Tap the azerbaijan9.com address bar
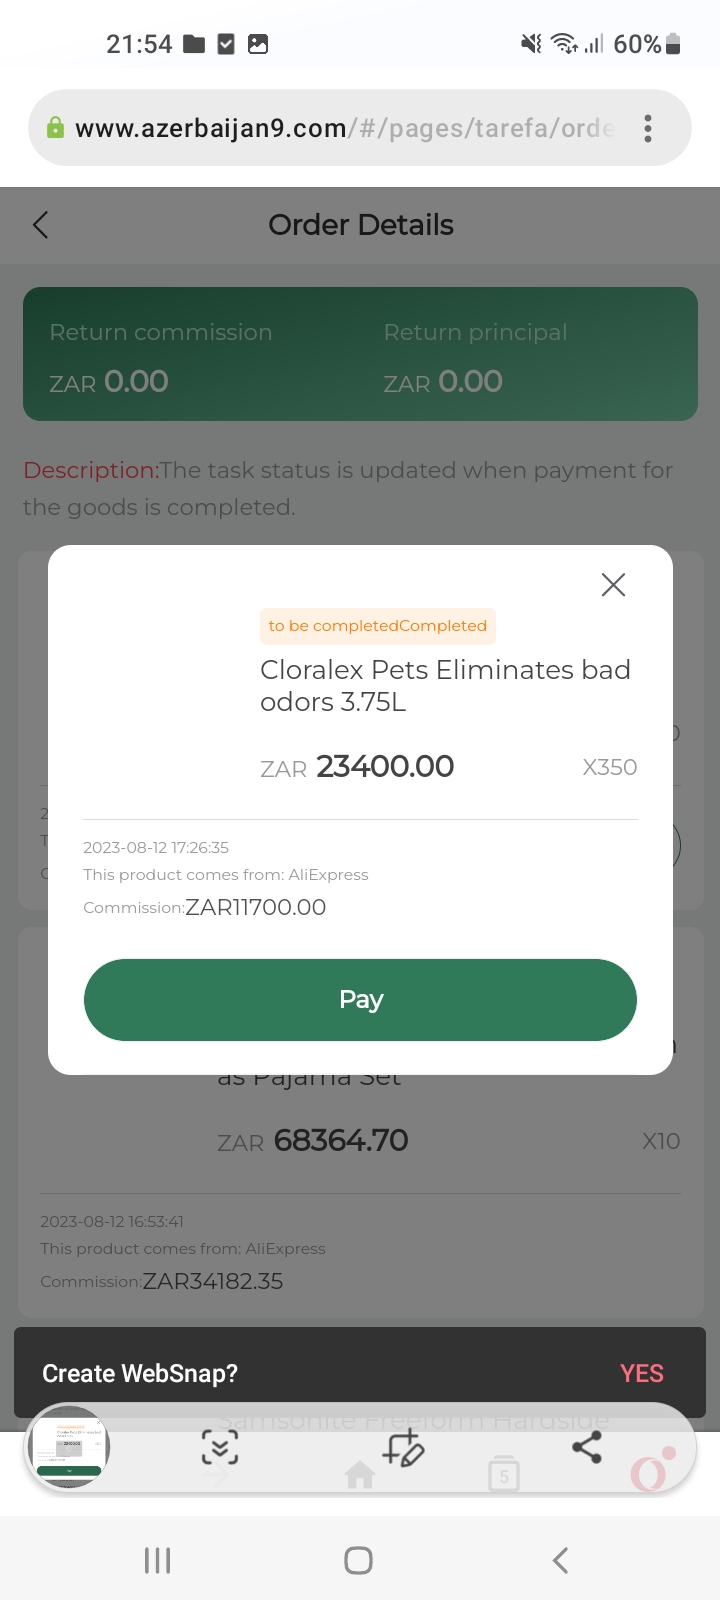 (x=340, y=128)
